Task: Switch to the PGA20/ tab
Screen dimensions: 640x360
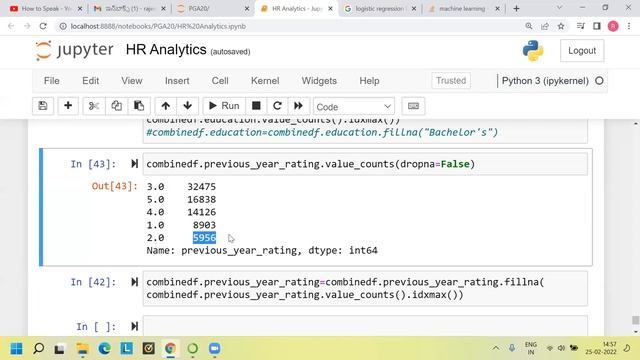Action: tap(213, 9)
